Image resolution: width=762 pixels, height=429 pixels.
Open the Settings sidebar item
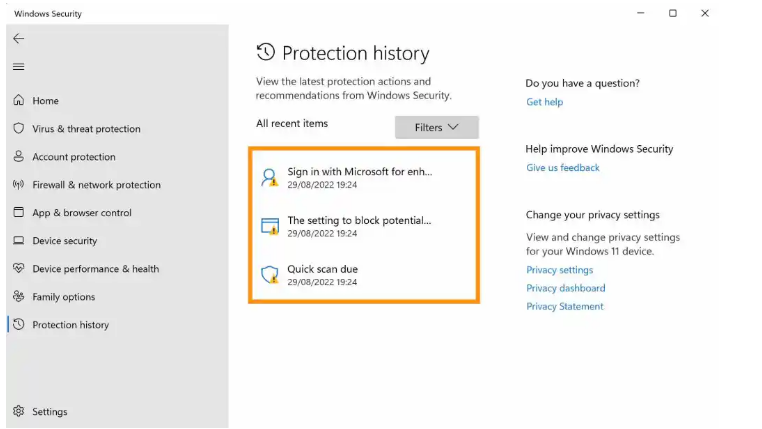click(49, 412)
